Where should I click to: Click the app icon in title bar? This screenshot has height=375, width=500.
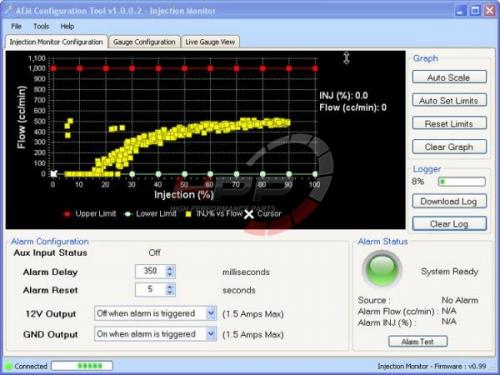click(x=9, y=10)
